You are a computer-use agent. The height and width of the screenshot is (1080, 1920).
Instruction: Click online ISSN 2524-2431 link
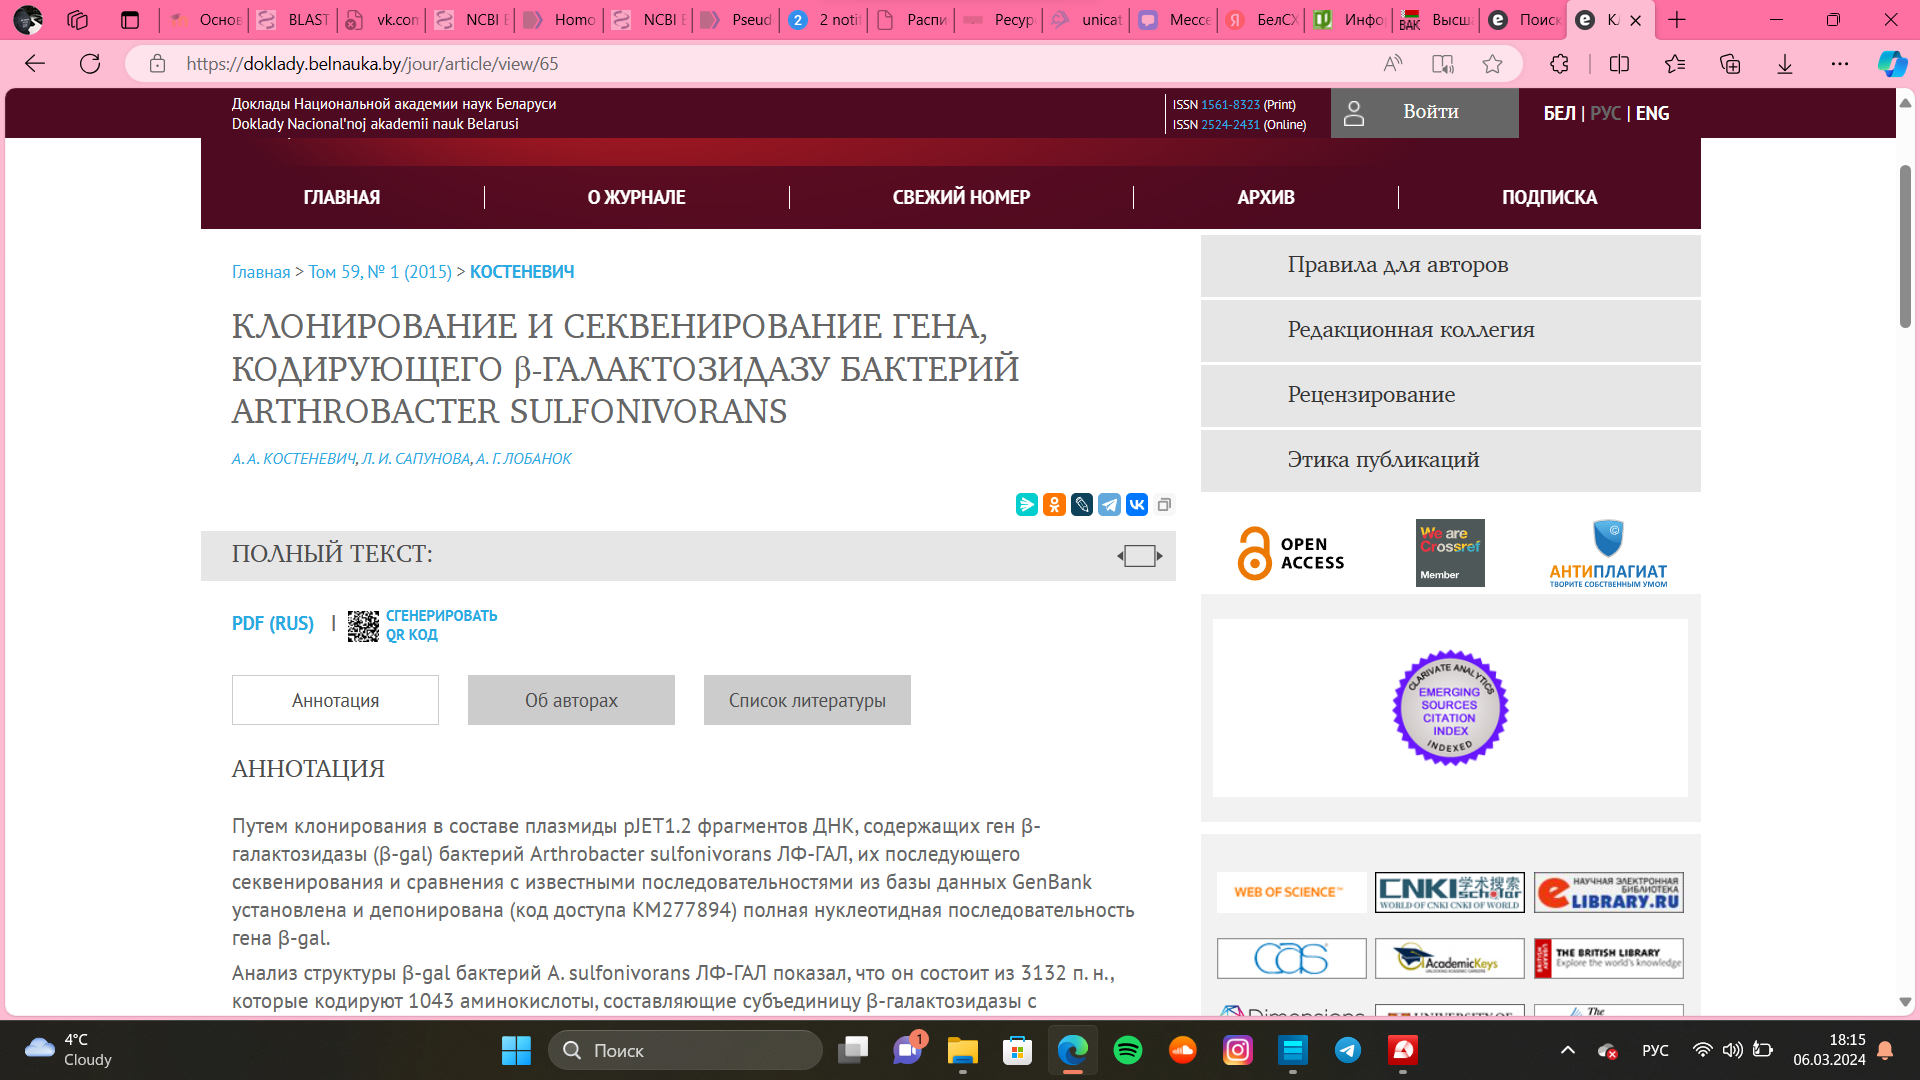1230,125
